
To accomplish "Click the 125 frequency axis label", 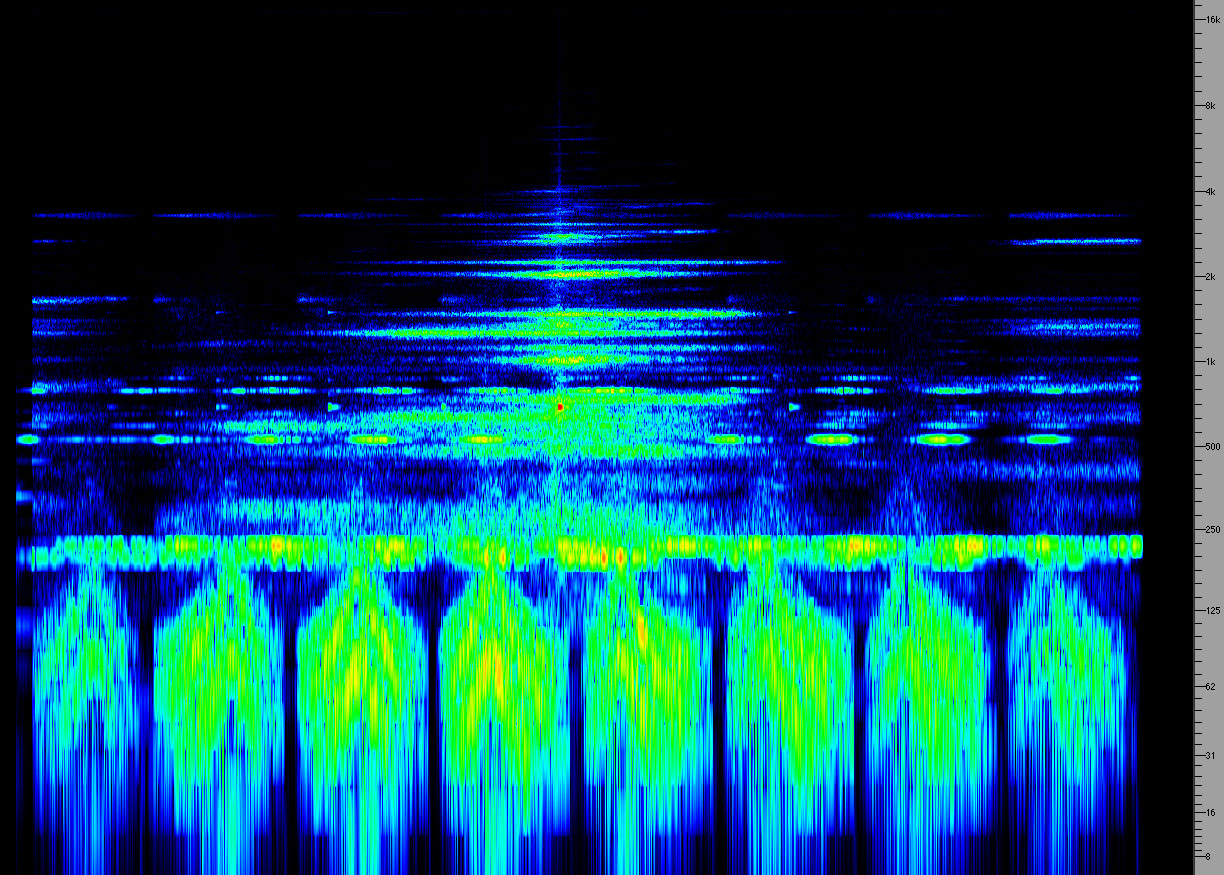I will (1211, 610).
